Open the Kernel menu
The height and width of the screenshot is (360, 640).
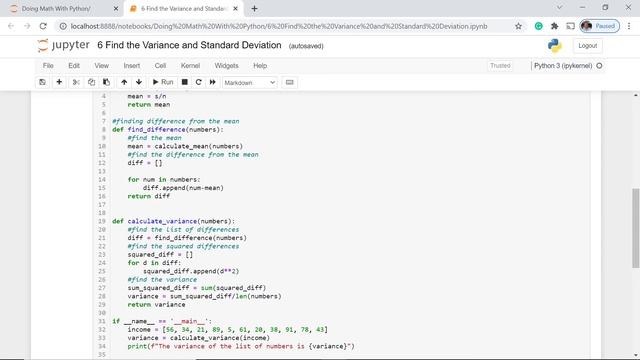[x=190, y=66]
